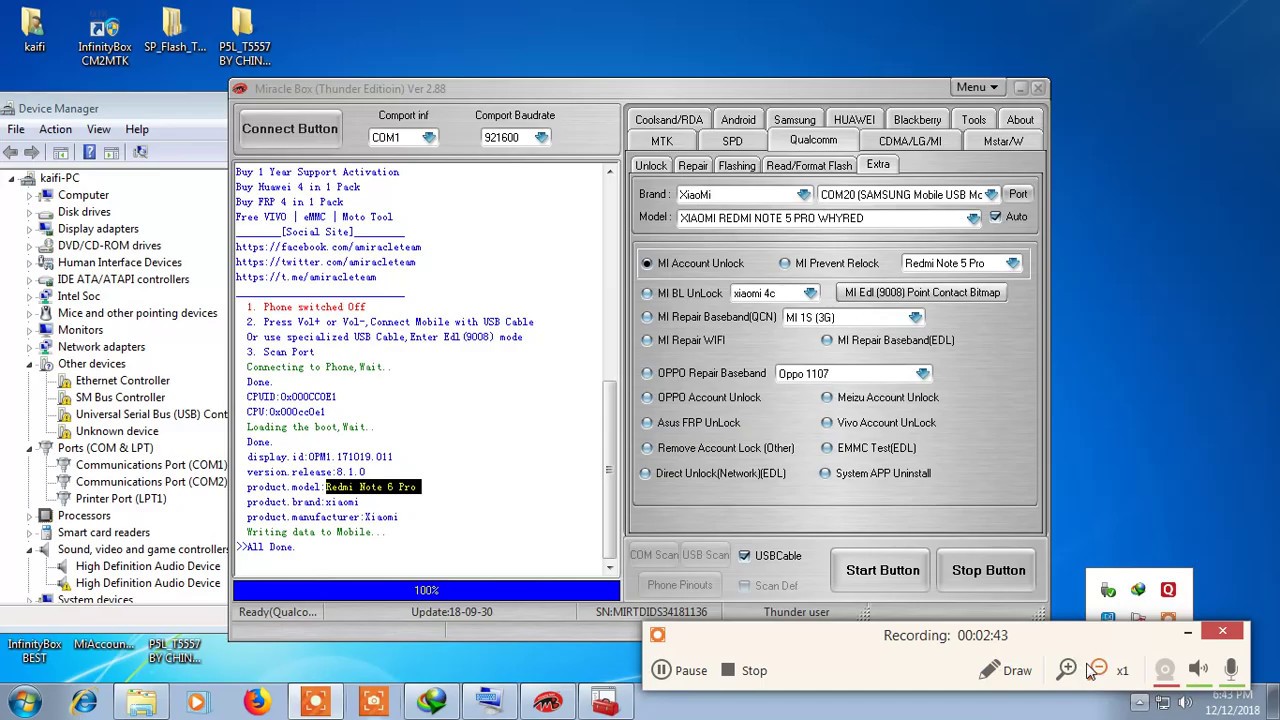Open the Redmi Note 5 Pro dropdown
1280x720 pixels.
[1013, 264]
